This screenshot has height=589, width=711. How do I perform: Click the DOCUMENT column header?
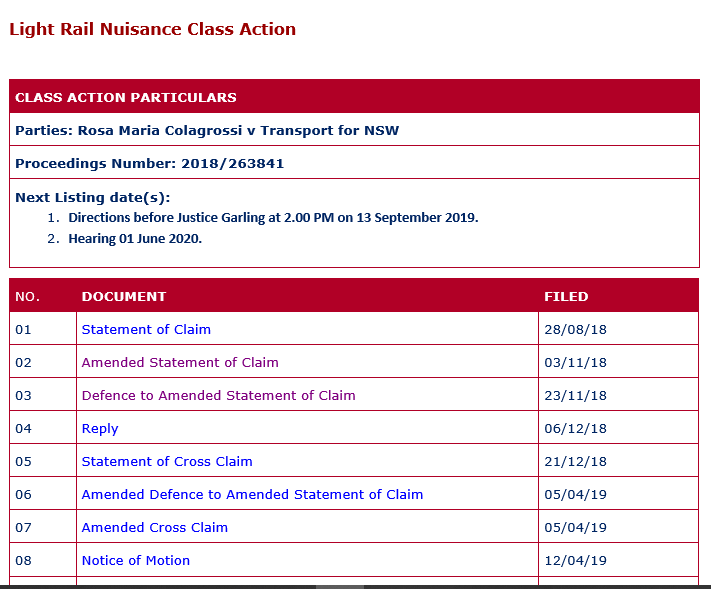[x=124, y=296]
